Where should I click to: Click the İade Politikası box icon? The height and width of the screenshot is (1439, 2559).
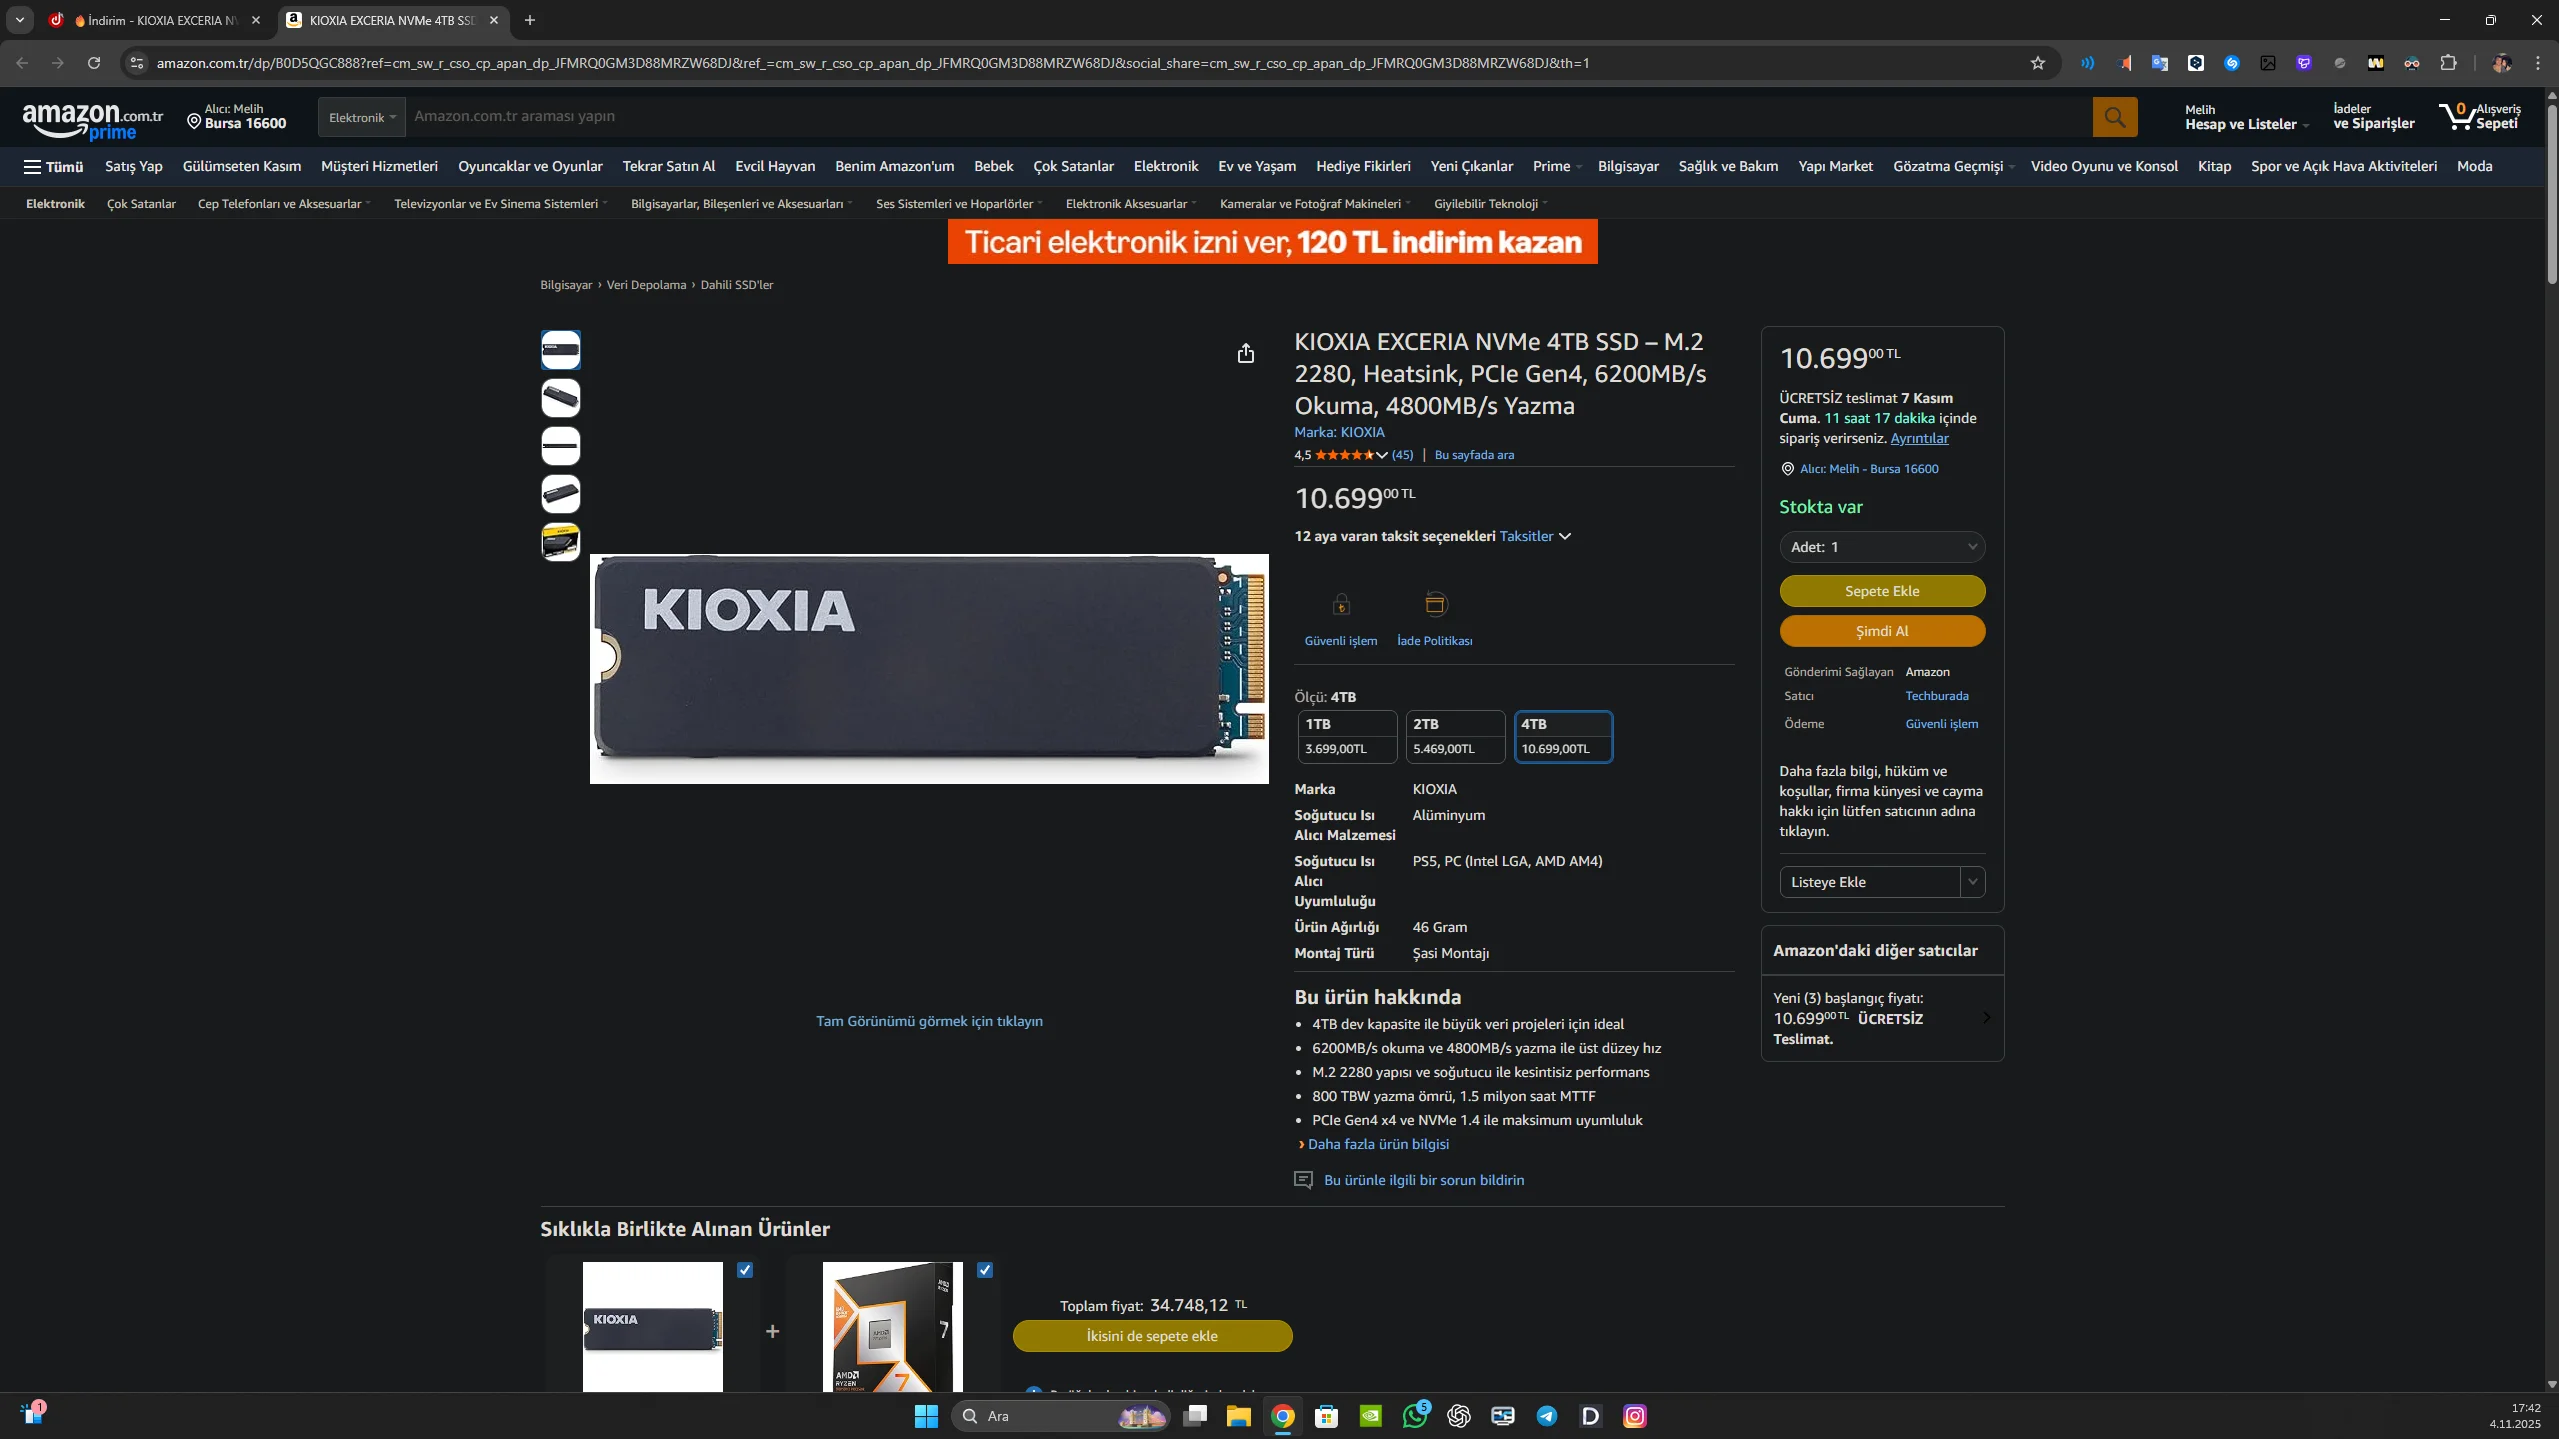(1435, 604)
